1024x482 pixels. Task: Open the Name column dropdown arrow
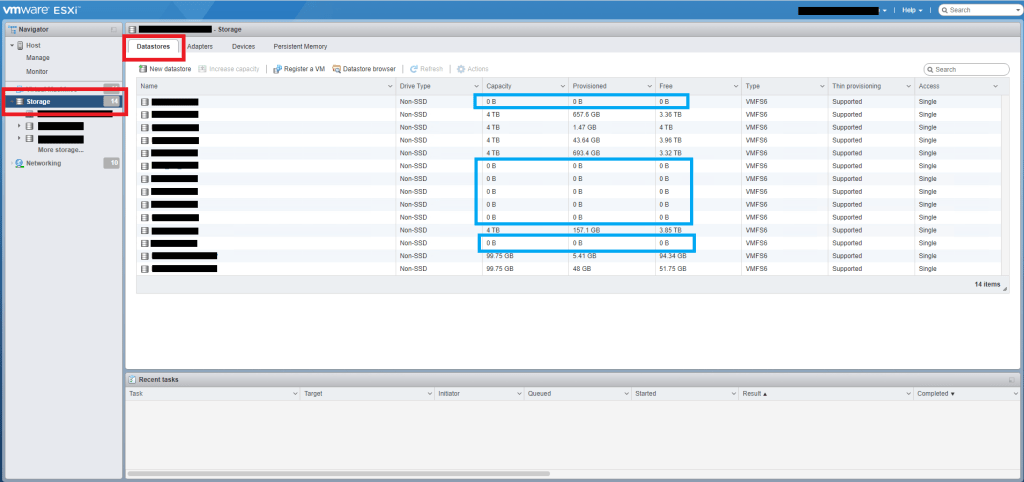click(391, 87)
